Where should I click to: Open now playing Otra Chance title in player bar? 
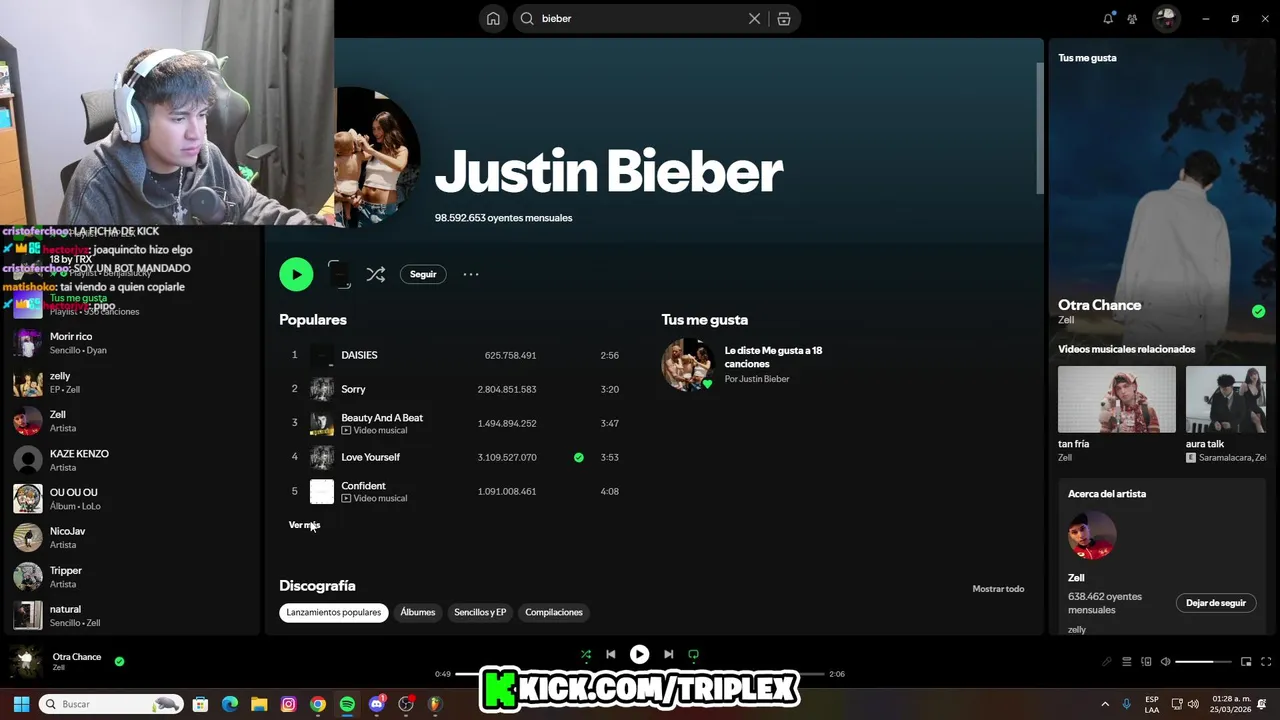77,657
